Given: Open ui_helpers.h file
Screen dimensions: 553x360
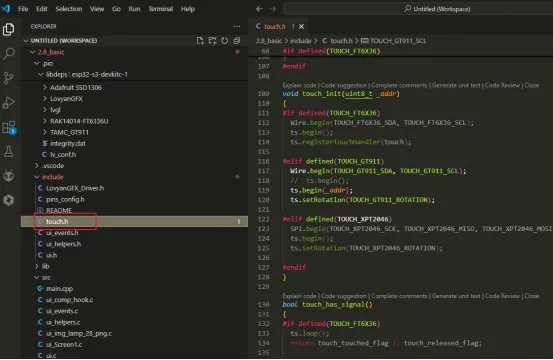Looking at the screenshot, I should pos(63,244).
